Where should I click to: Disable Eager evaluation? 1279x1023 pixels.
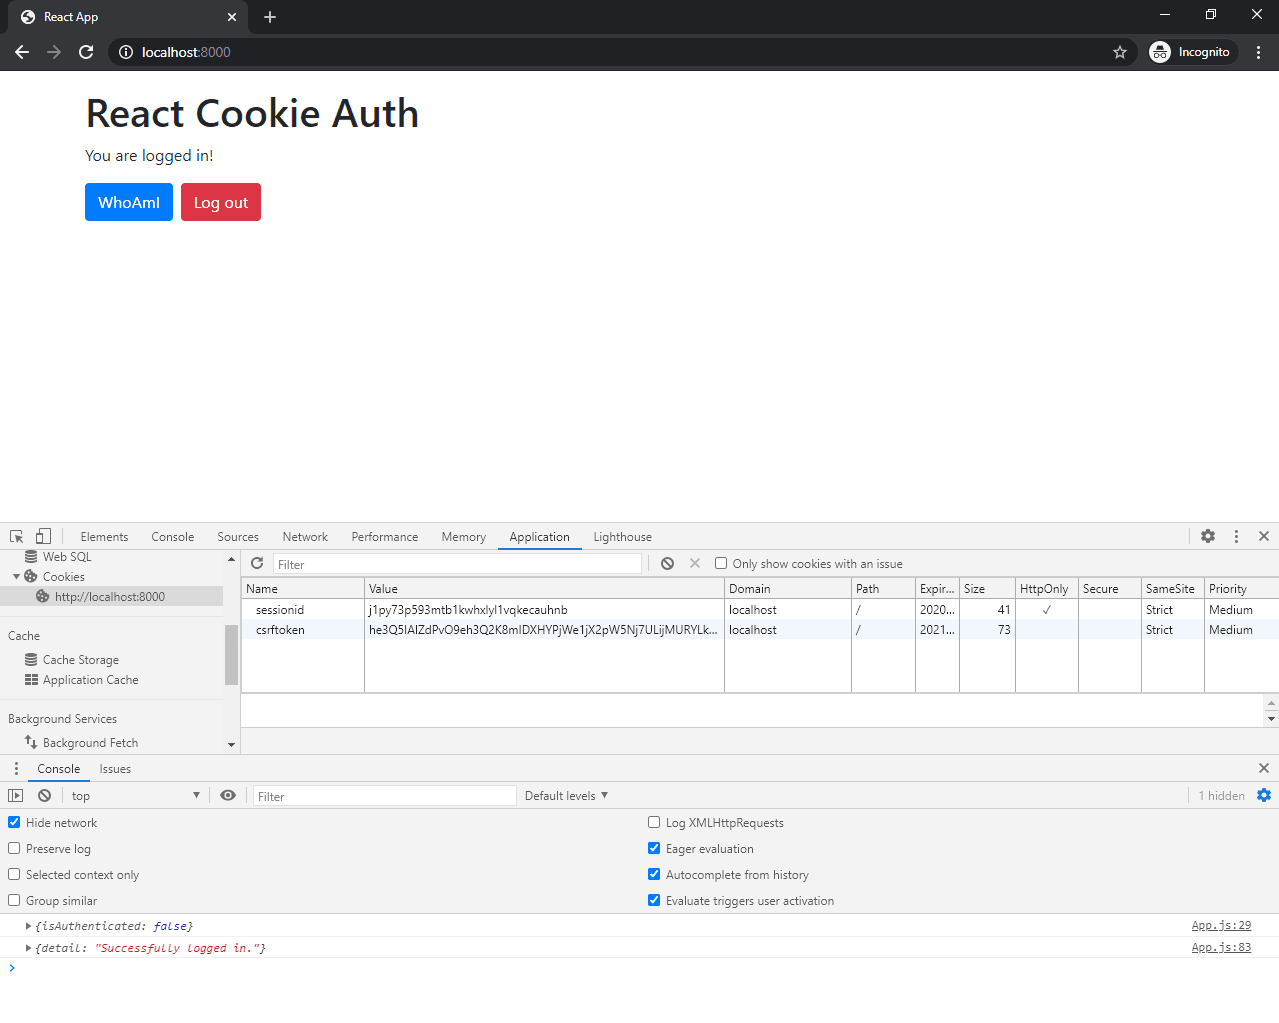click(654, 848)
